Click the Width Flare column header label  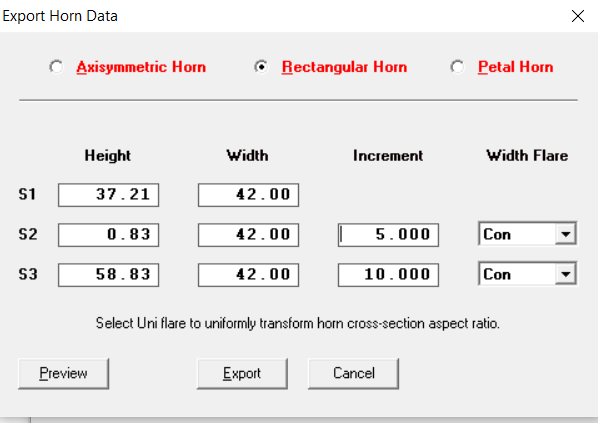tap(527, 156)
